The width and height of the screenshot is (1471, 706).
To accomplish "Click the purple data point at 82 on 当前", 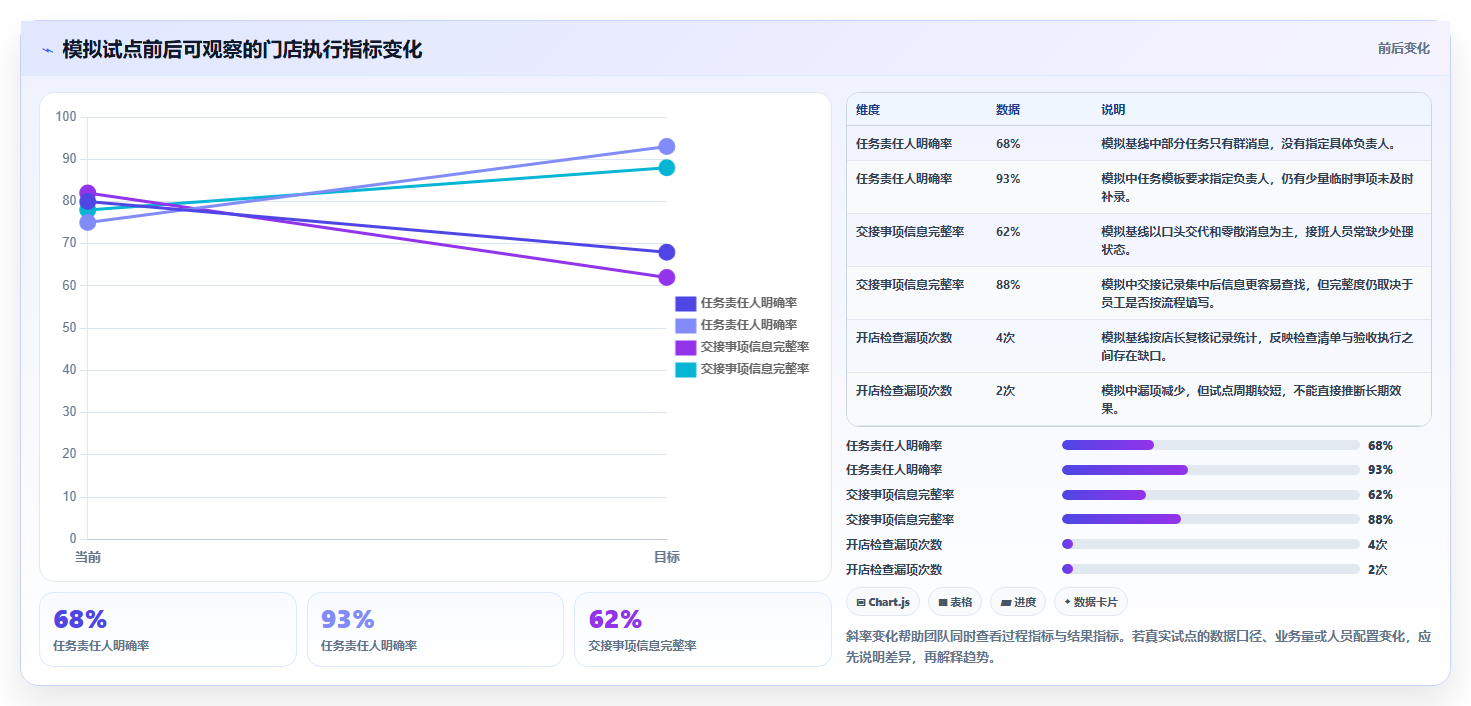I will pyautogui.click(x=88, y=193).
